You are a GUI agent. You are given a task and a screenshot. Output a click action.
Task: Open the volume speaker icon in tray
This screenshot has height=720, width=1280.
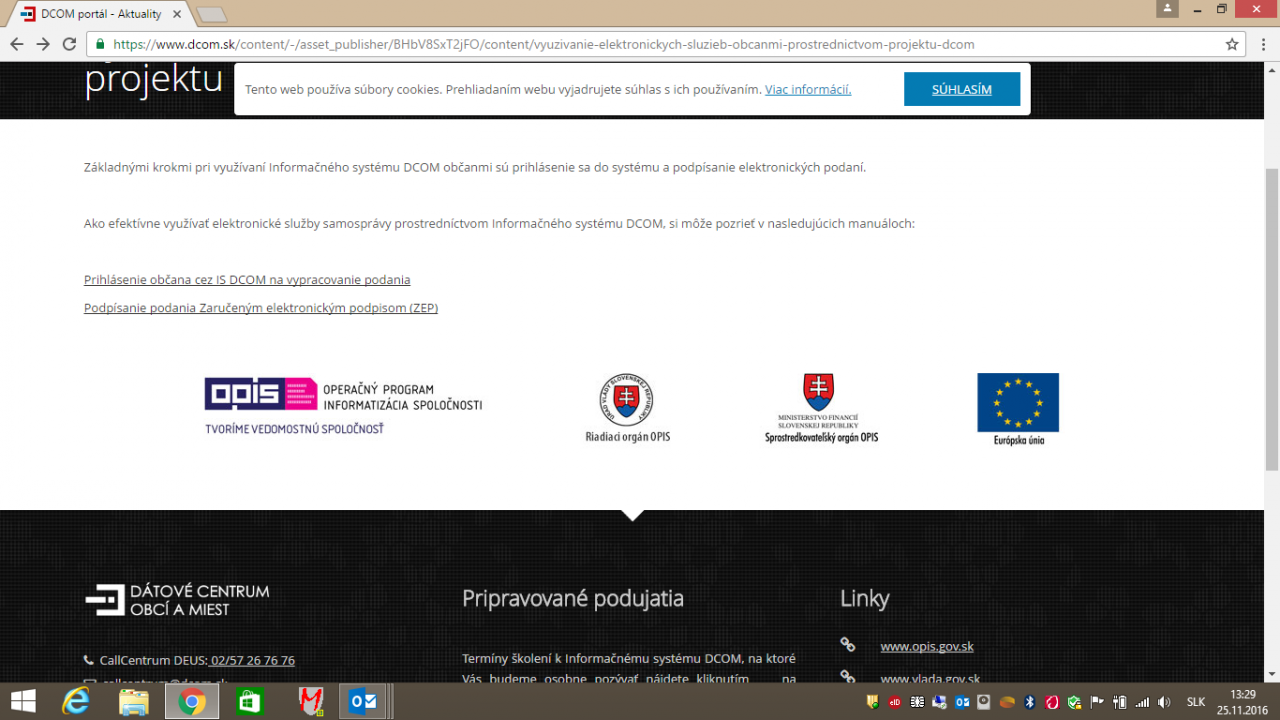pyautogui.click(x=1163, y=702)
